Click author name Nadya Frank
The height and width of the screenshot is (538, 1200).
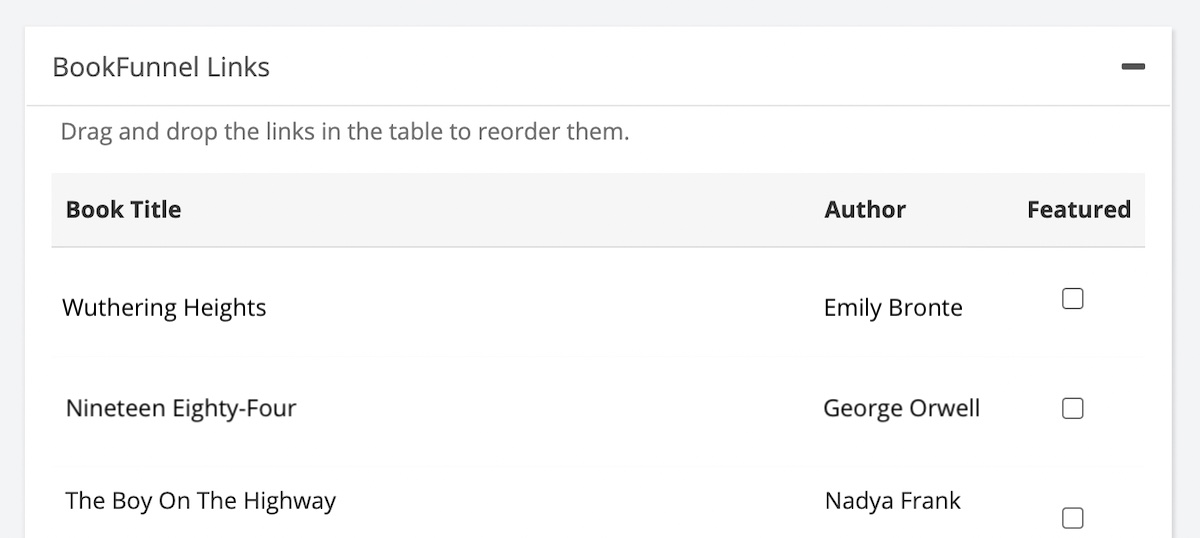(892, 500)
